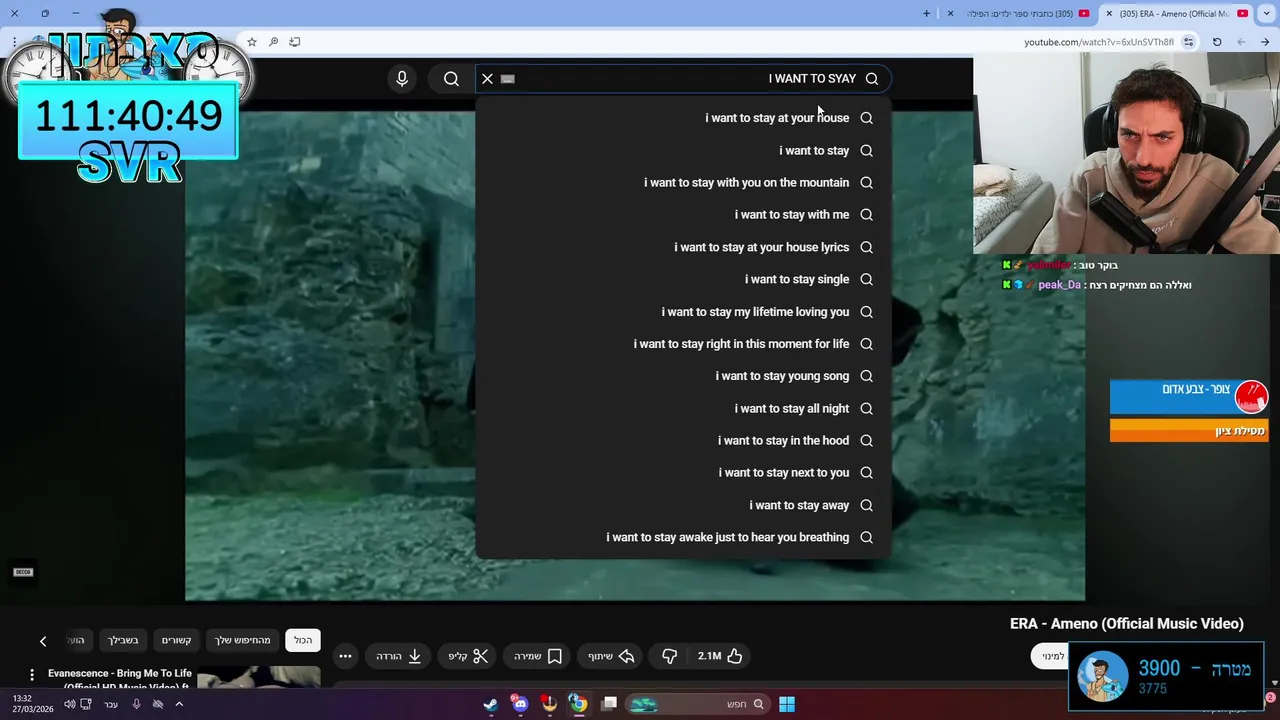Like the video (2.1M thumbs up)
1280x720 pixels.
(x=720, y=656)
